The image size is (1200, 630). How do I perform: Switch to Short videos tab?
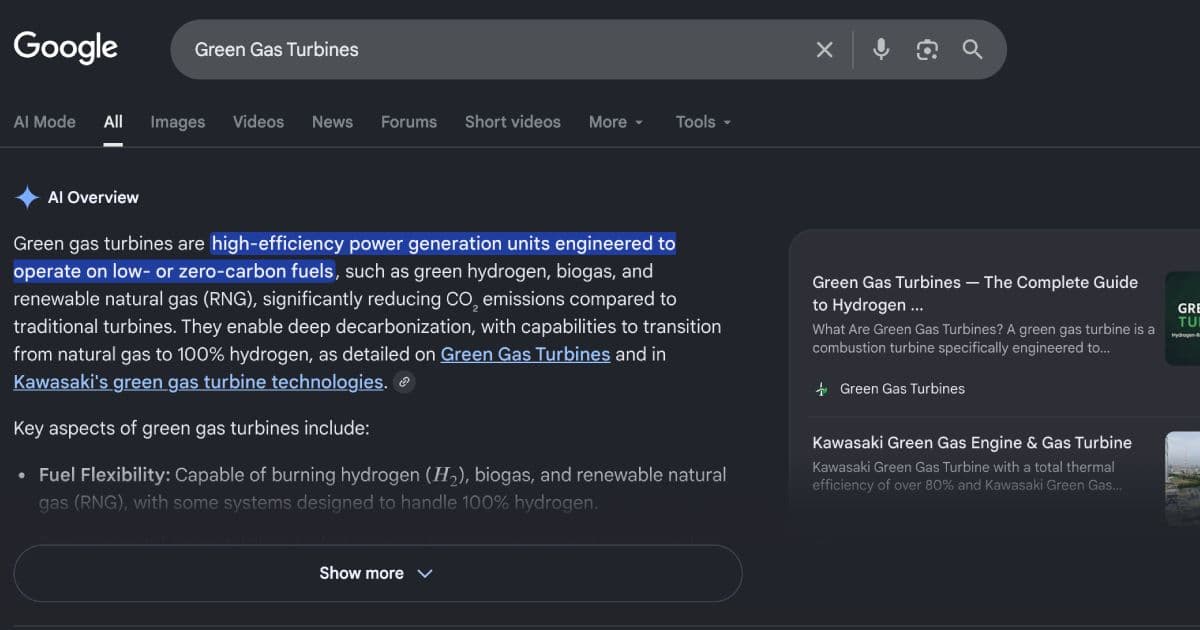[512, 122]
